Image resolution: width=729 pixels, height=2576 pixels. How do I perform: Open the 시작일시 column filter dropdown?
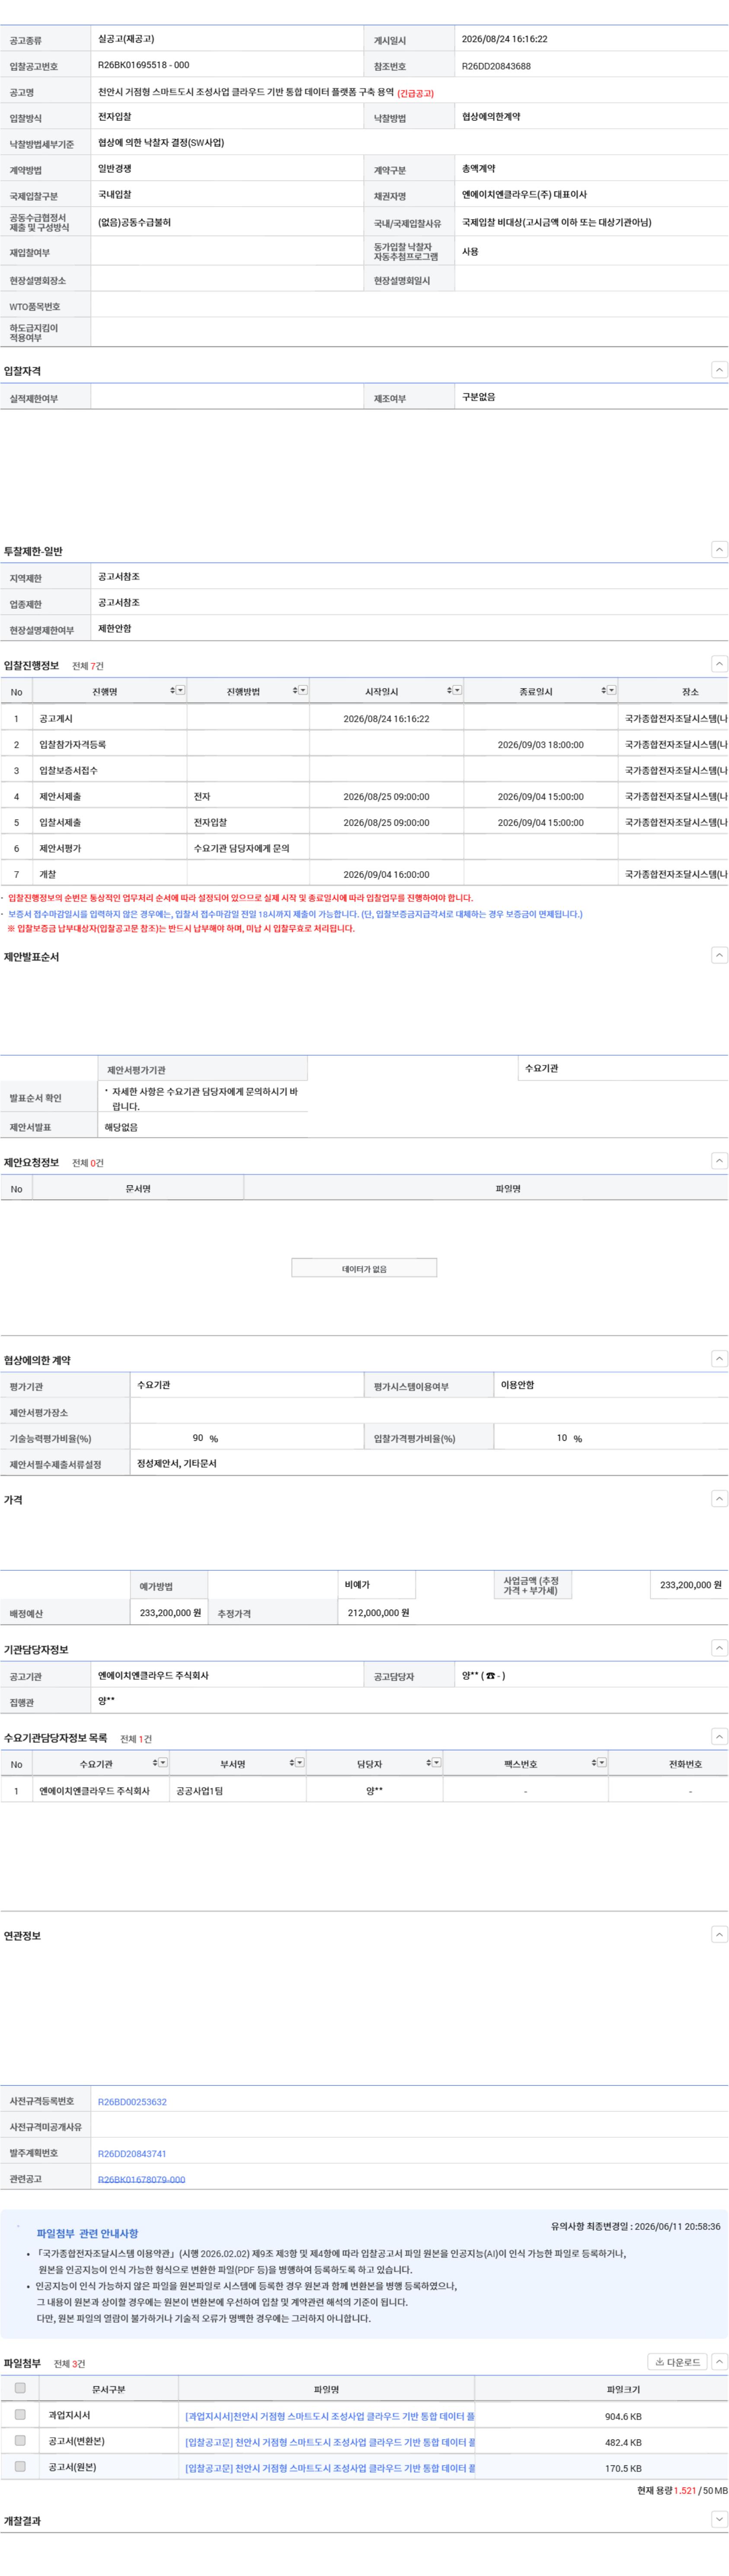[457, 690]
